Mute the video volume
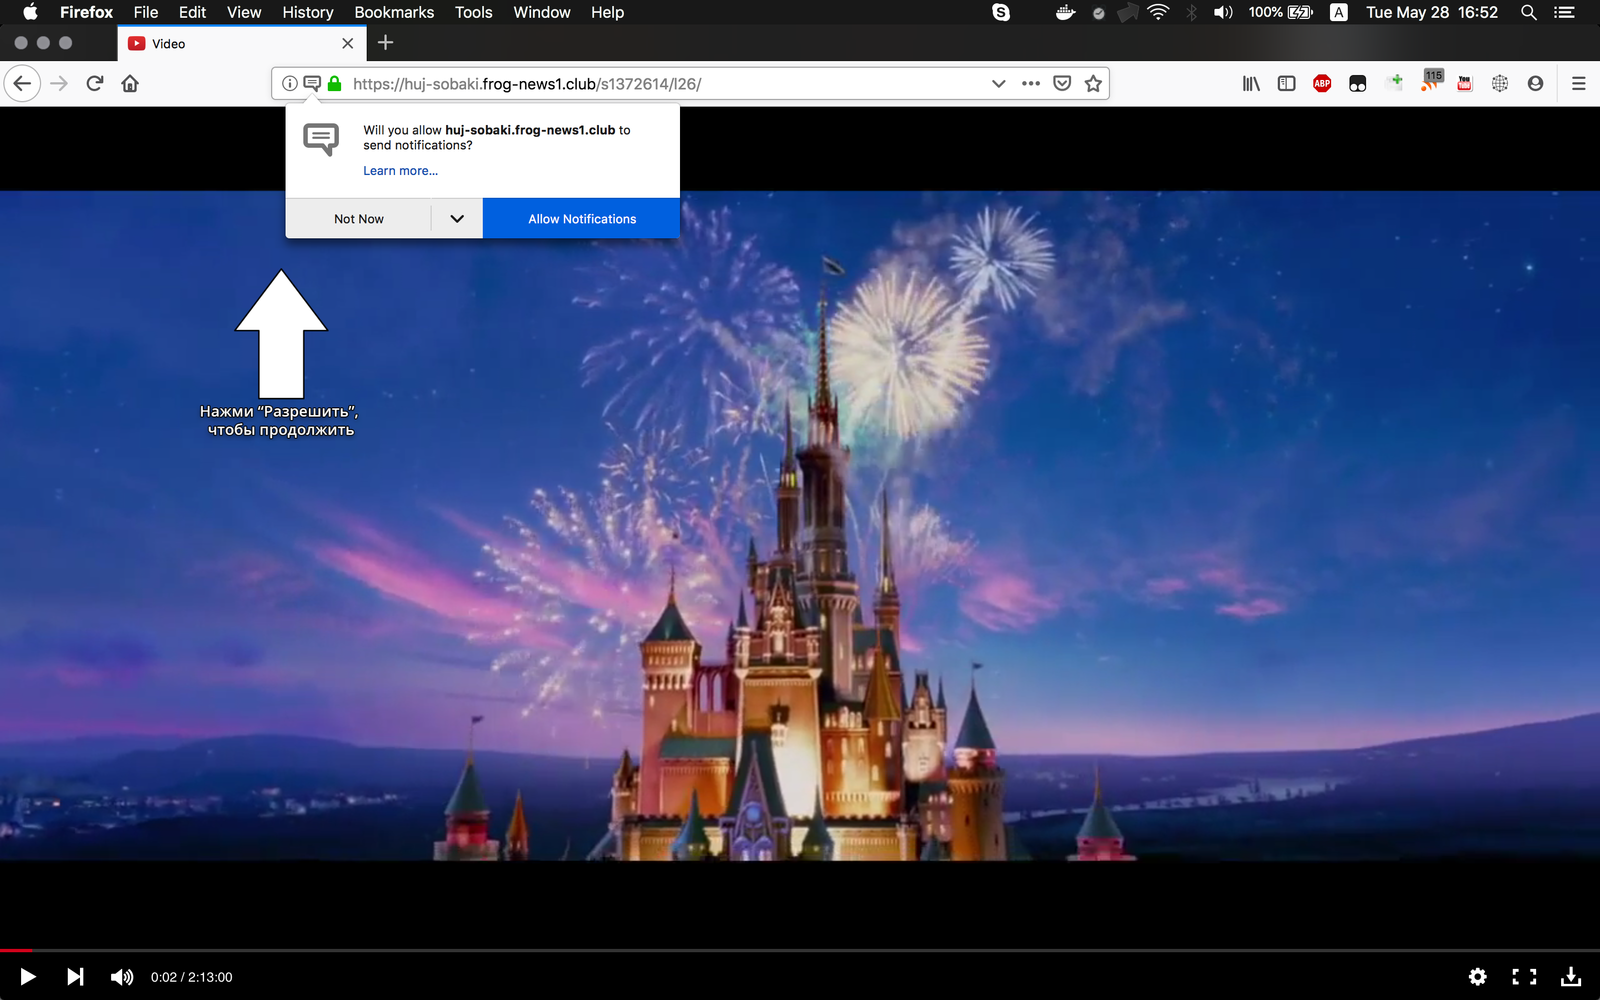 (x=122, y=977)
